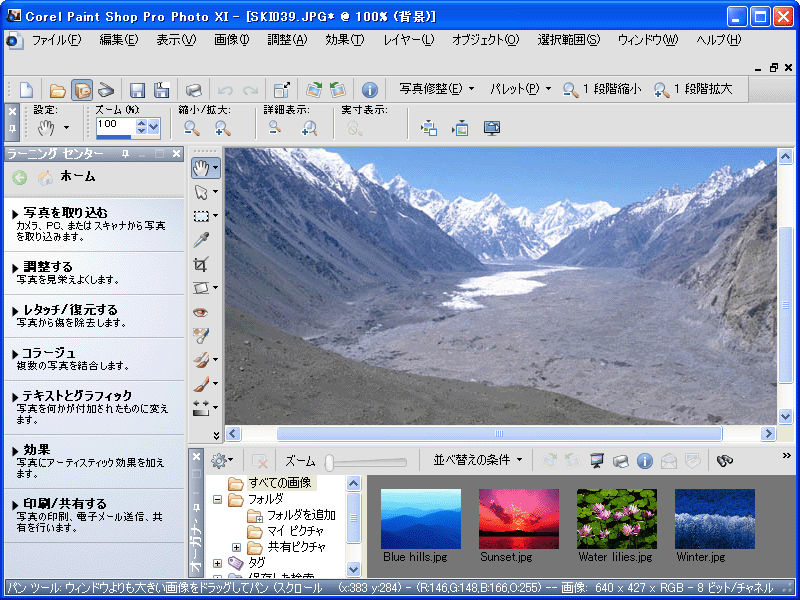Click 1 段階縮小 zoom out button
The width and height of the screenshot is (800, 600).
[602, 89]
